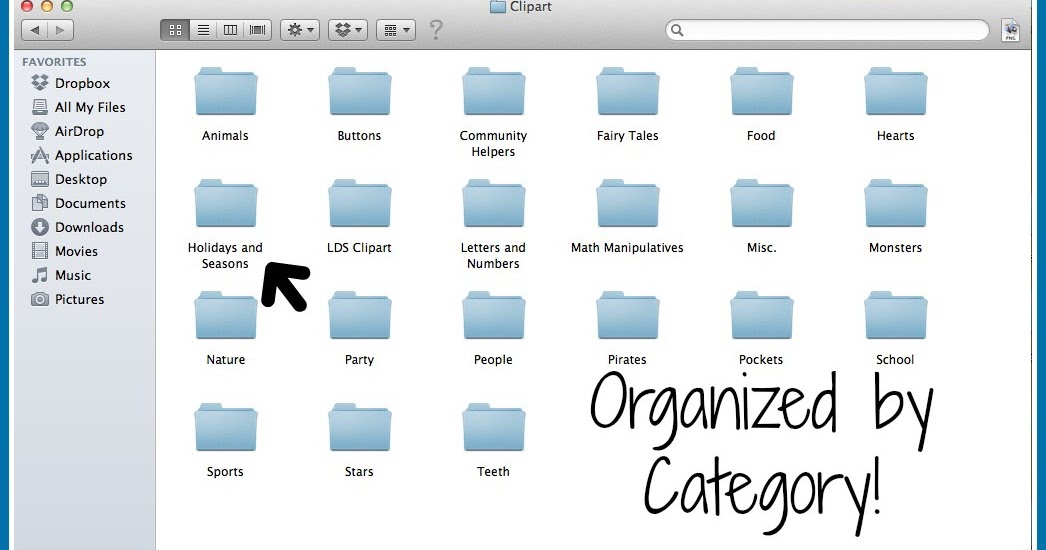Open the item arrangement dropdown

coord(396,30)
